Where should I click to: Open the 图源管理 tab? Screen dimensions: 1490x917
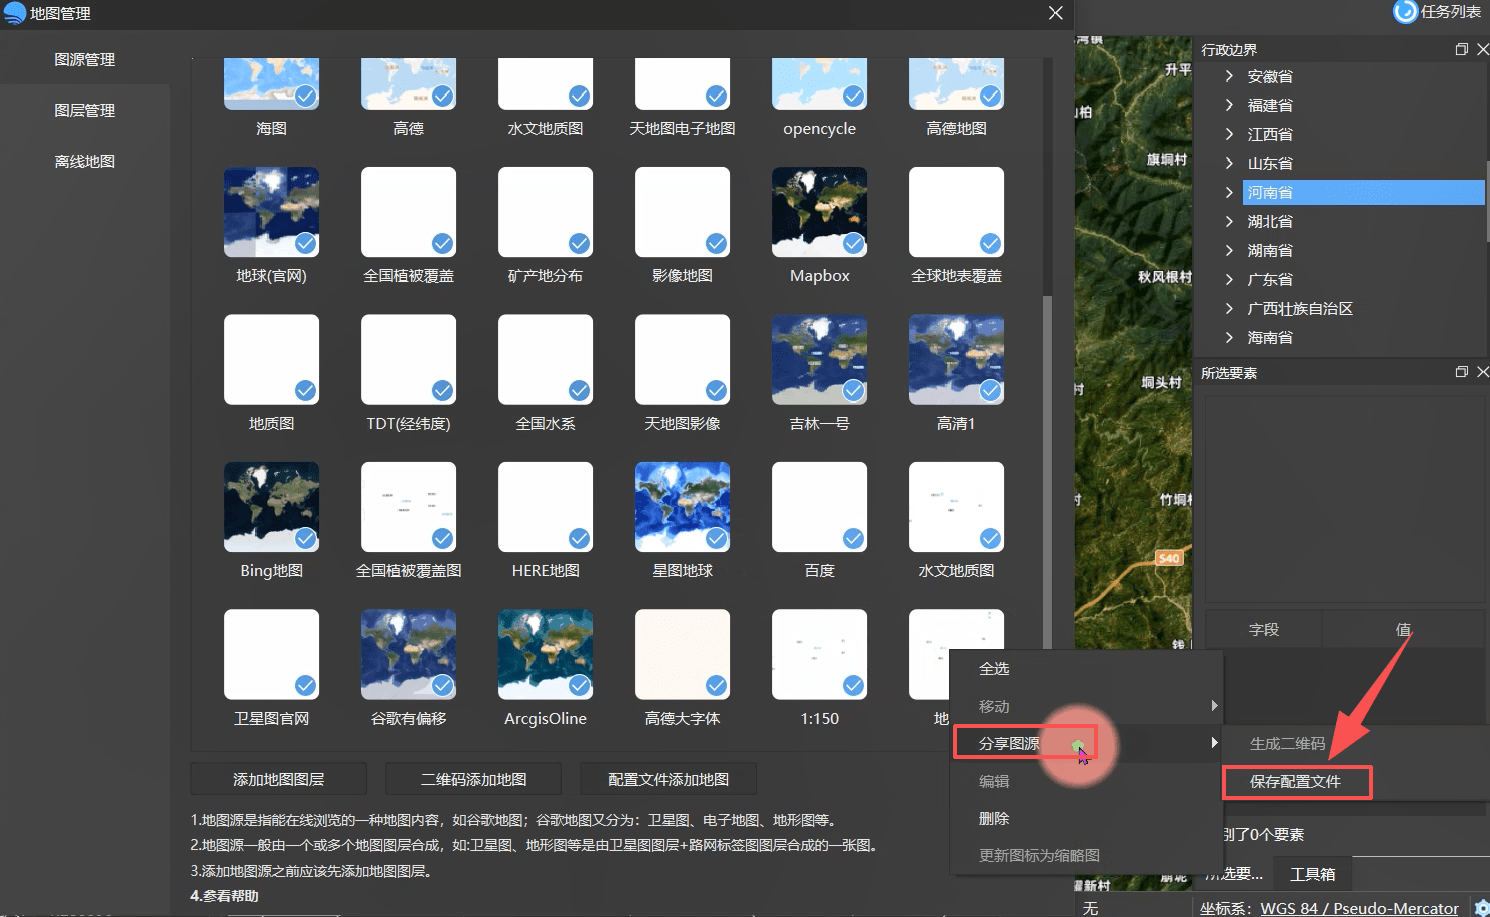pyautogui.click(x=85, y=59)
